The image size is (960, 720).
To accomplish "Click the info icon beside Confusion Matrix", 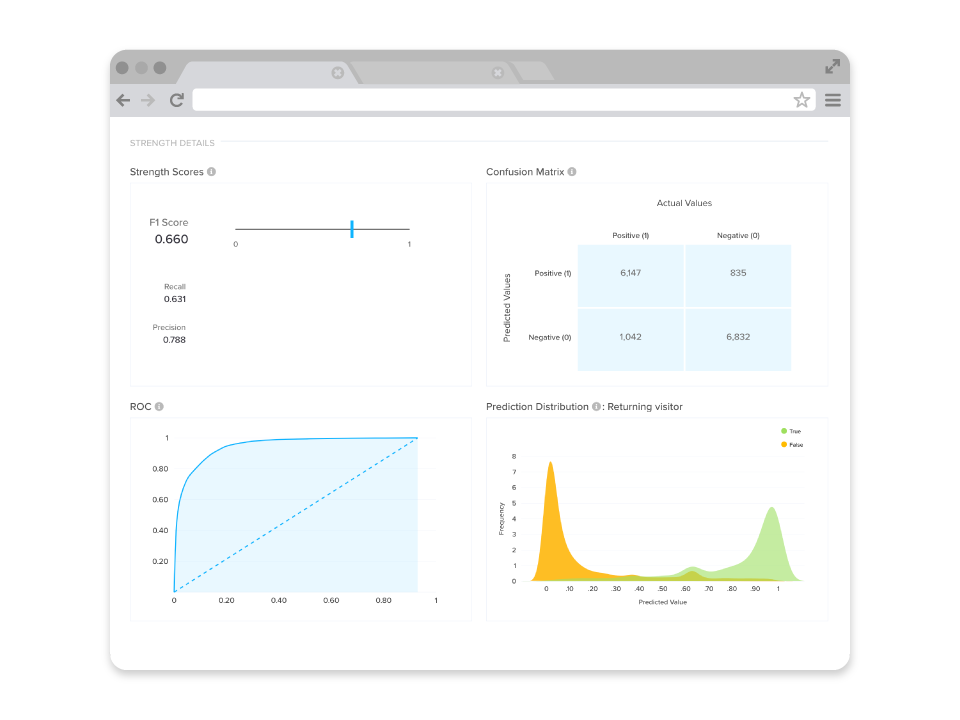I will tap(572, 172).
